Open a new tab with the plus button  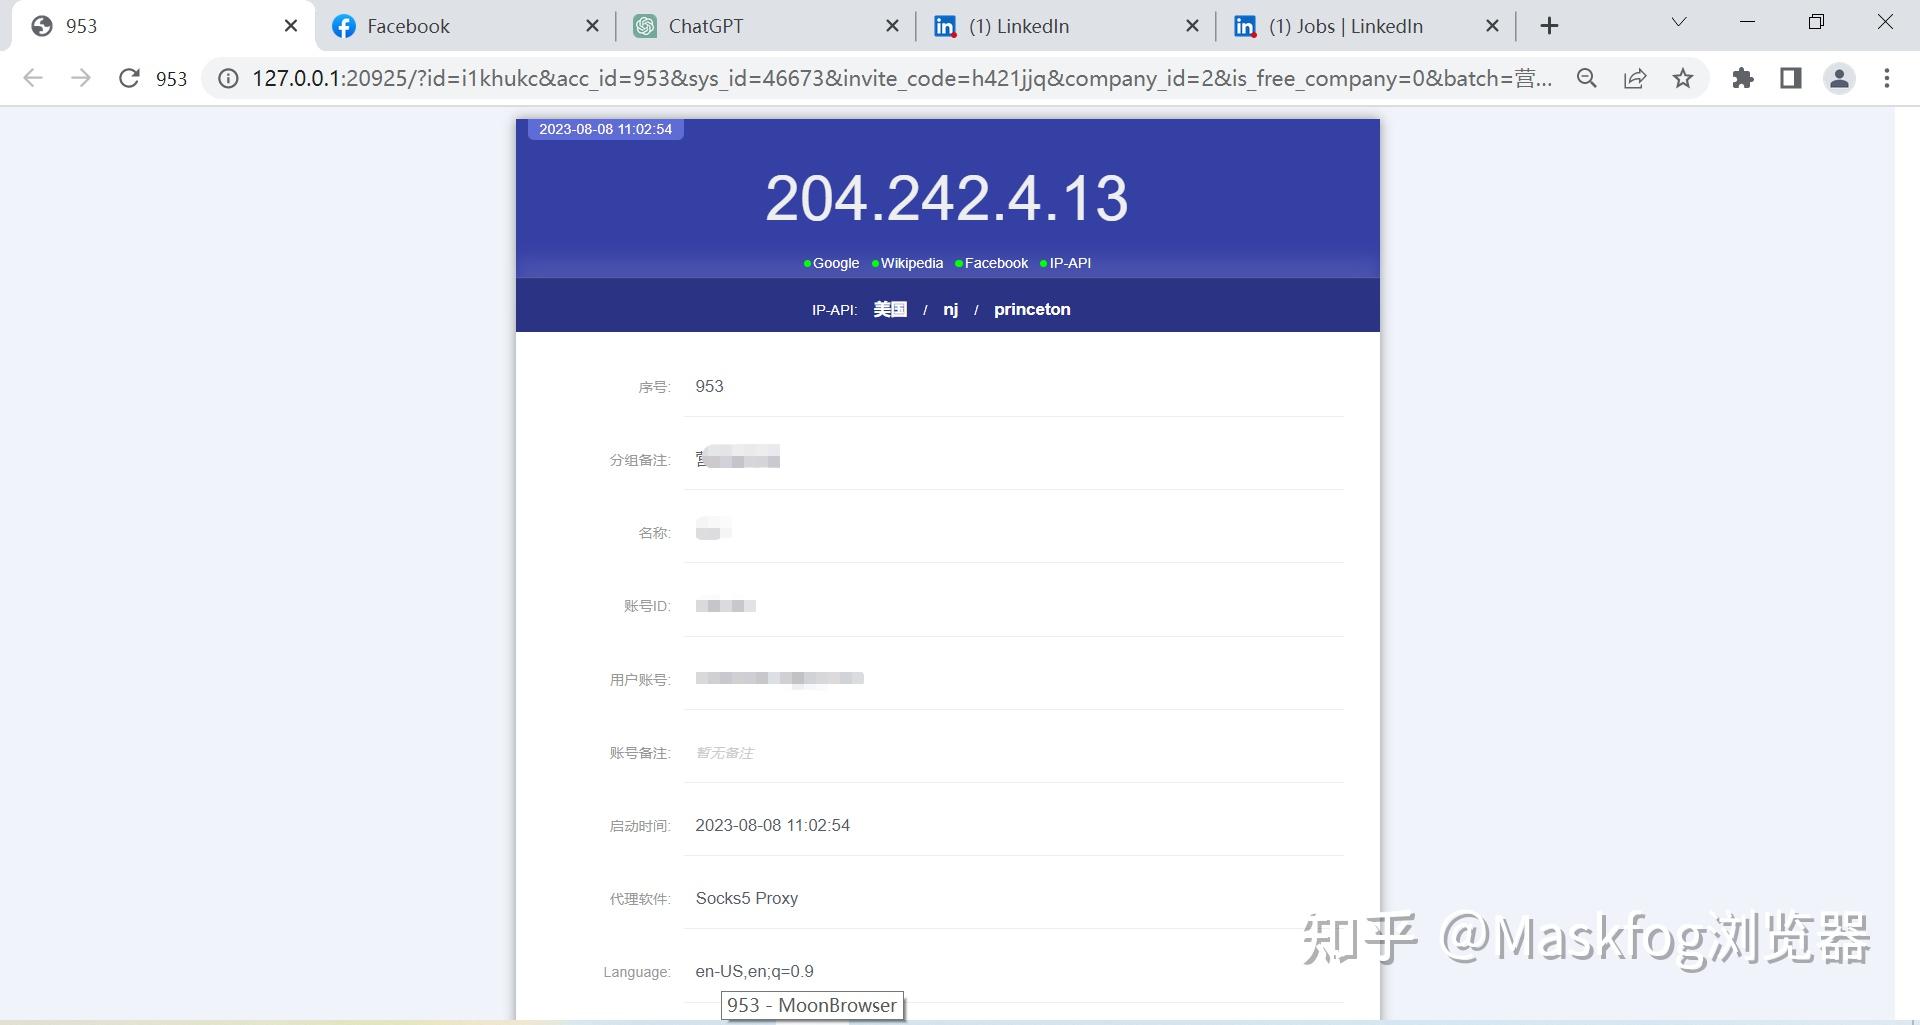(x=1548, y=25)
